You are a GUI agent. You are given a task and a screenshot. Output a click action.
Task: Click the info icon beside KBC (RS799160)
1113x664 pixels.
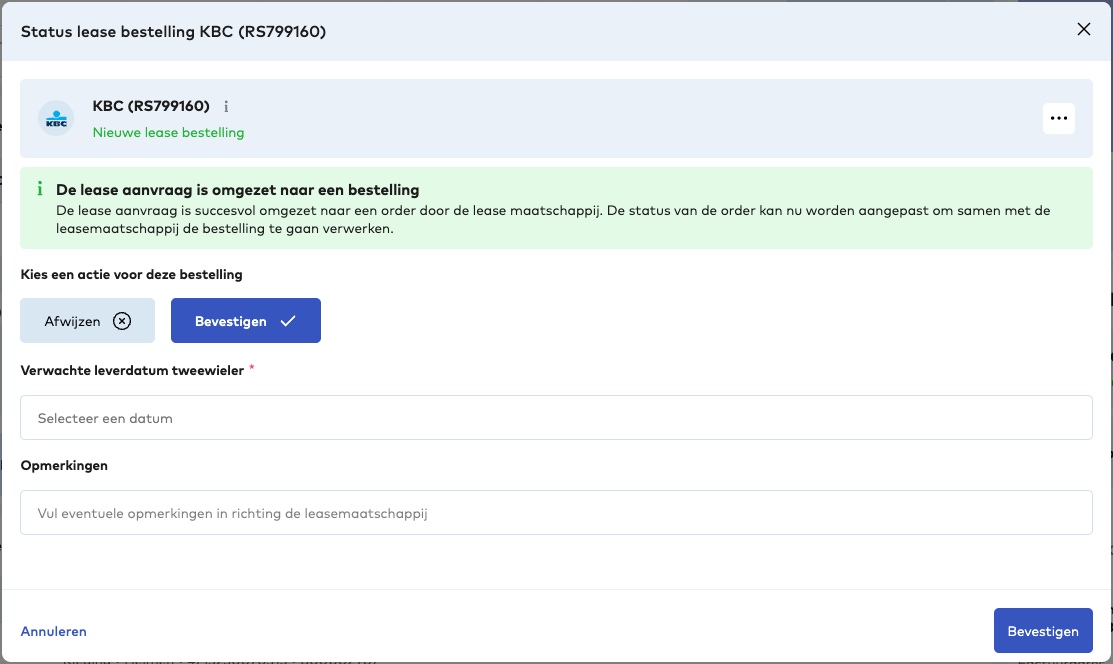[226, 106]
